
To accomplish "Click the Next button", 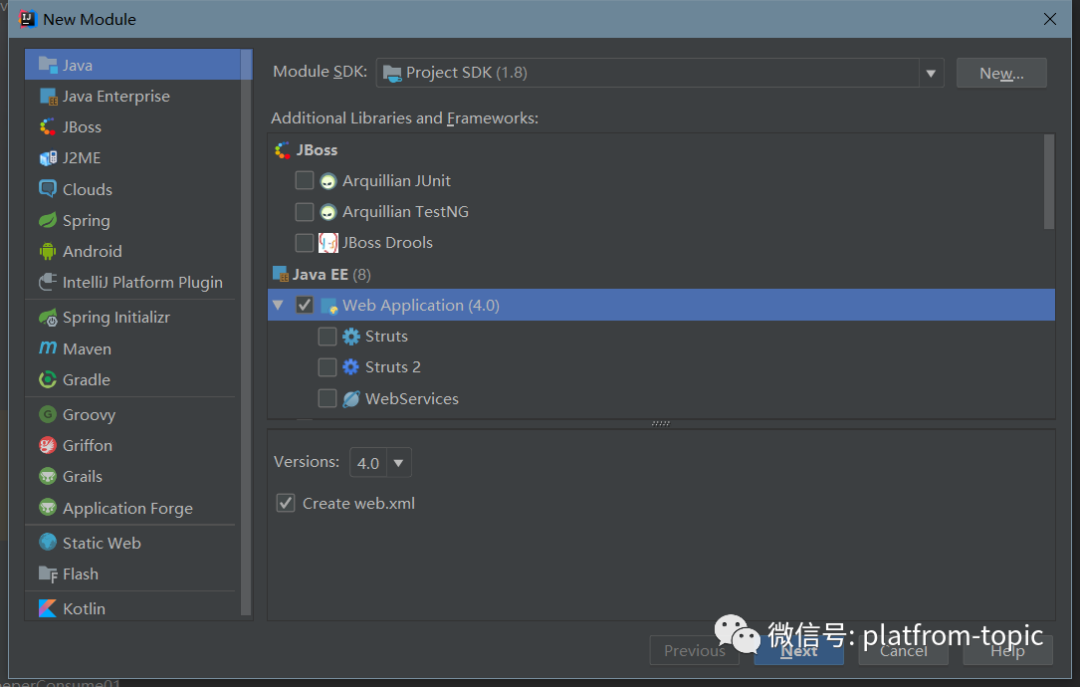I will (x=798, y=650).
